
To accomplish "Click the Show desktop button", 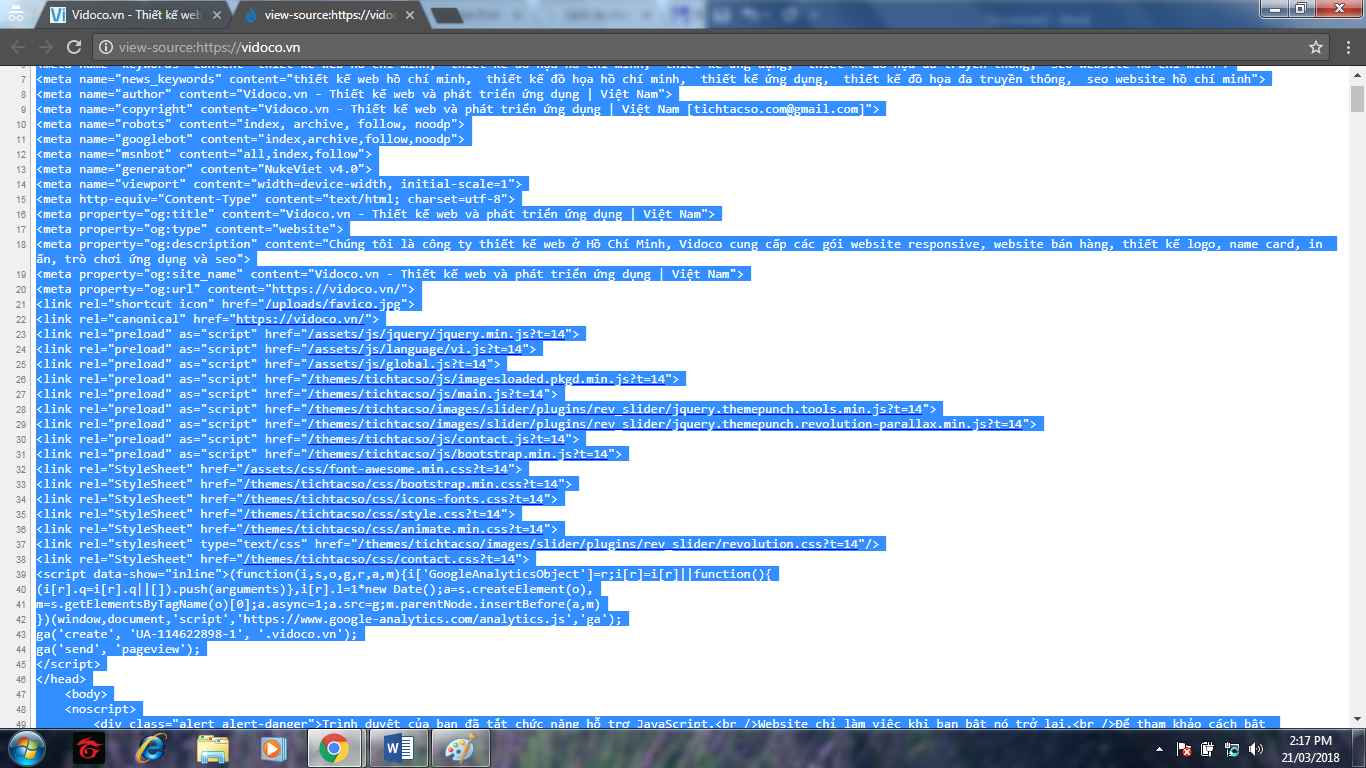I will [1359, 748].
